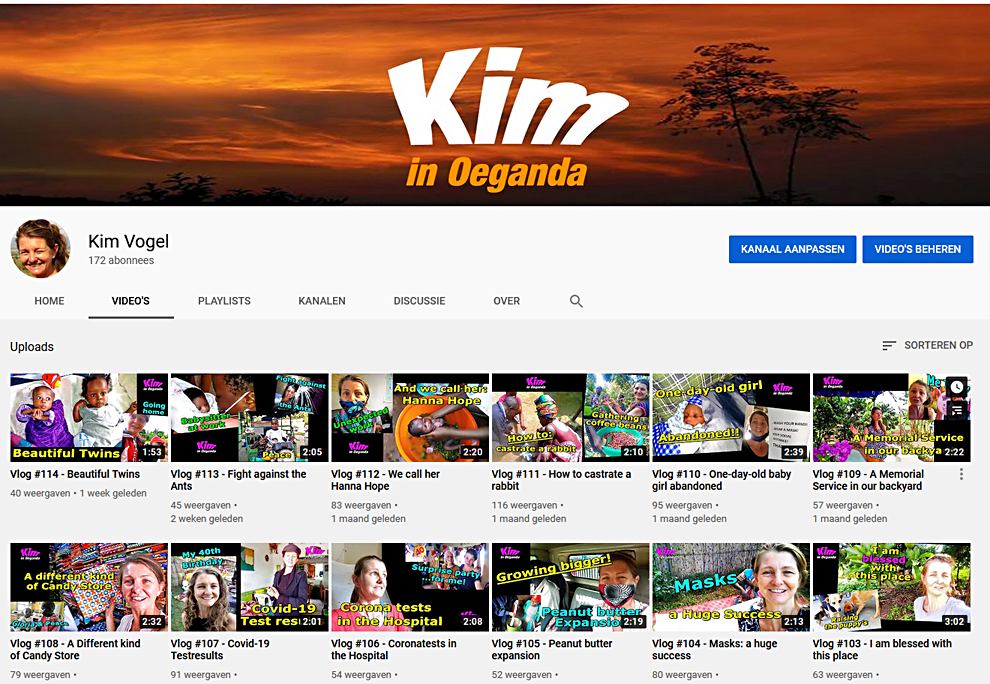Click the channel name 'Kim Vogel'

(128, 241)
